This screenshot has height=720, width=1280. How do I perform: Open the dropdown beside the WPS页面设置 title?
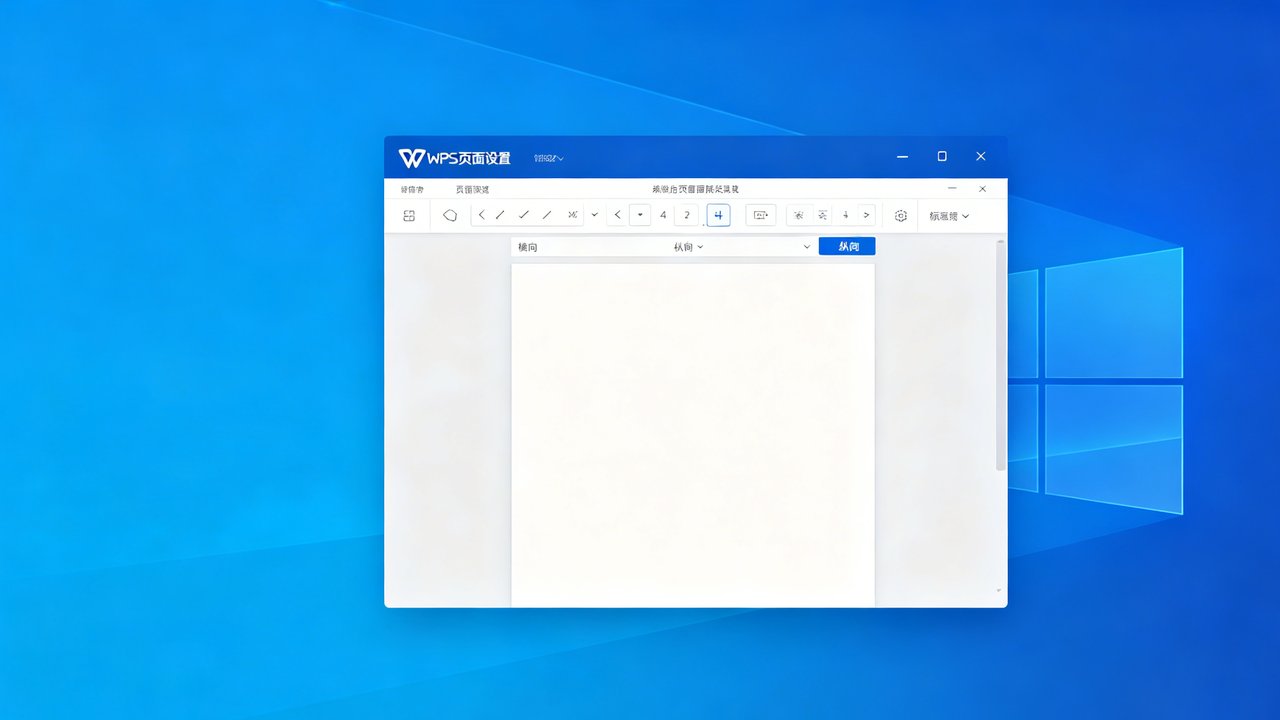click(x=549, y=158)
